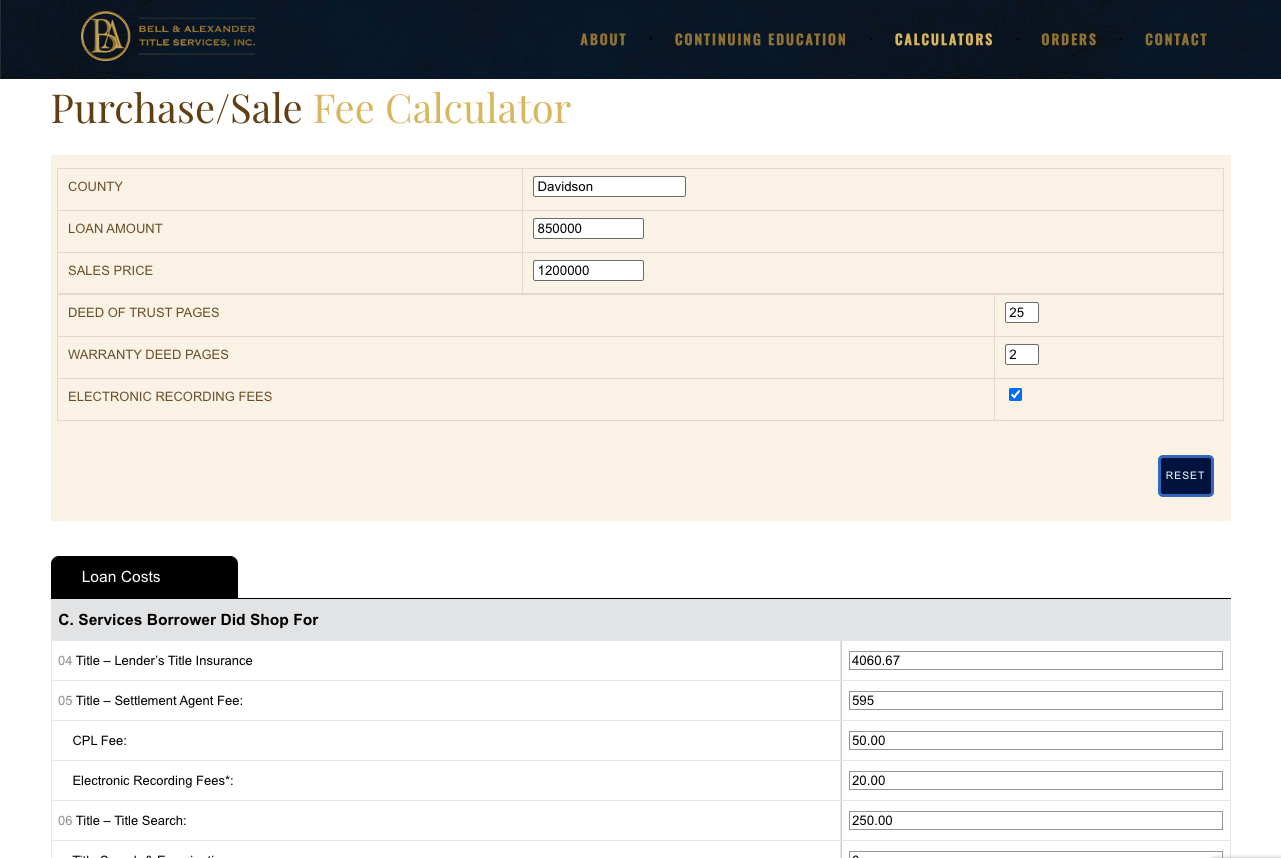Edit the Warranty Deed Pages field

coord(1022,354)
